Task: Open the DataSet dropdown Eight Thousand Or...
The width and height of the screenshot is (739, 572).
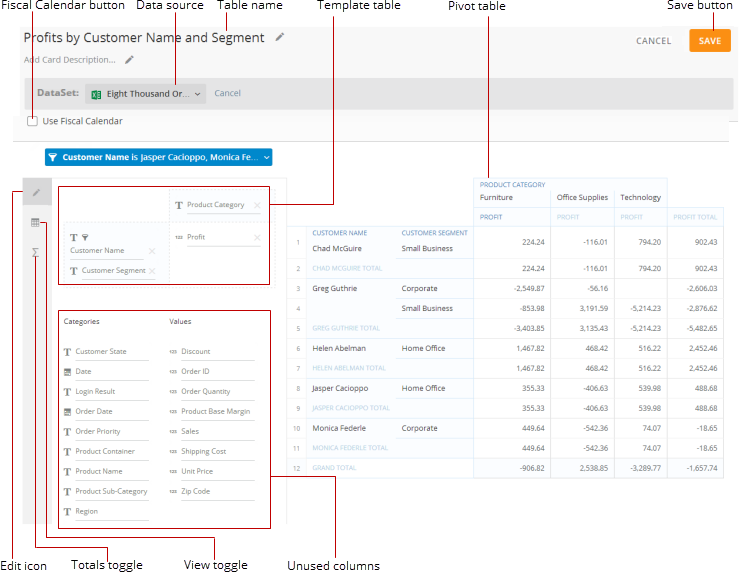Action: click(146, 94)
